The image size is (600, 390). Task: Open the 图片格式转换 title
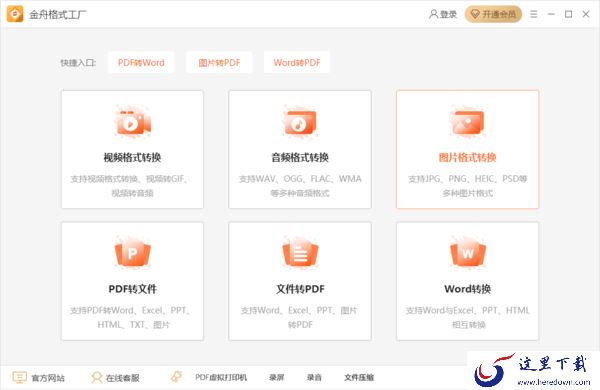467,157
